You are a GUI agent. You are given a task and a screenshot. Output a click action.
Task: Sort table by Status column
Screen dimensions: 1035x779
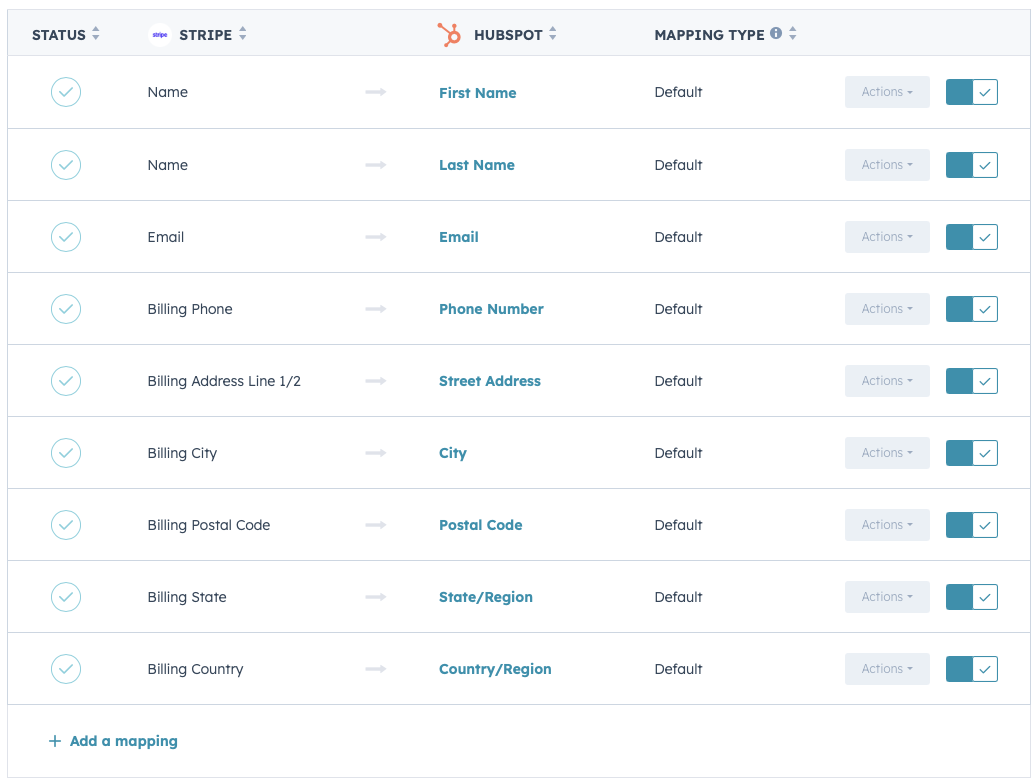point(96,34)
